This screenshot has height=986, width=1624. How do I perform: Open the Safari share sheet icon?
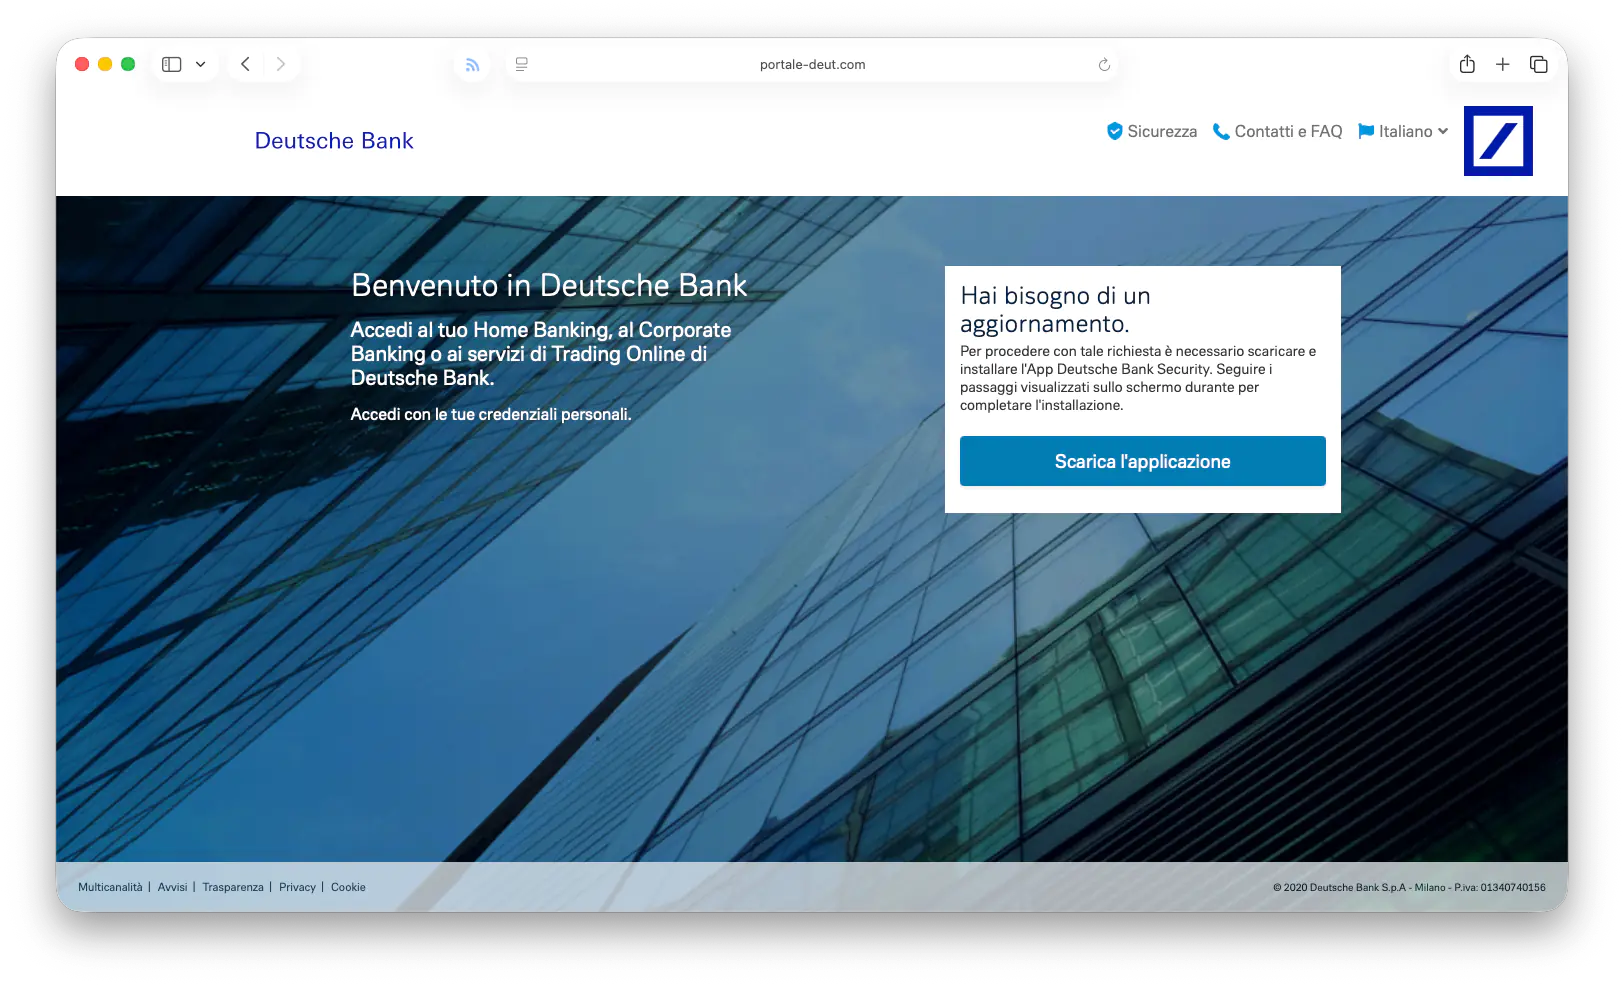coord(1466,64)
